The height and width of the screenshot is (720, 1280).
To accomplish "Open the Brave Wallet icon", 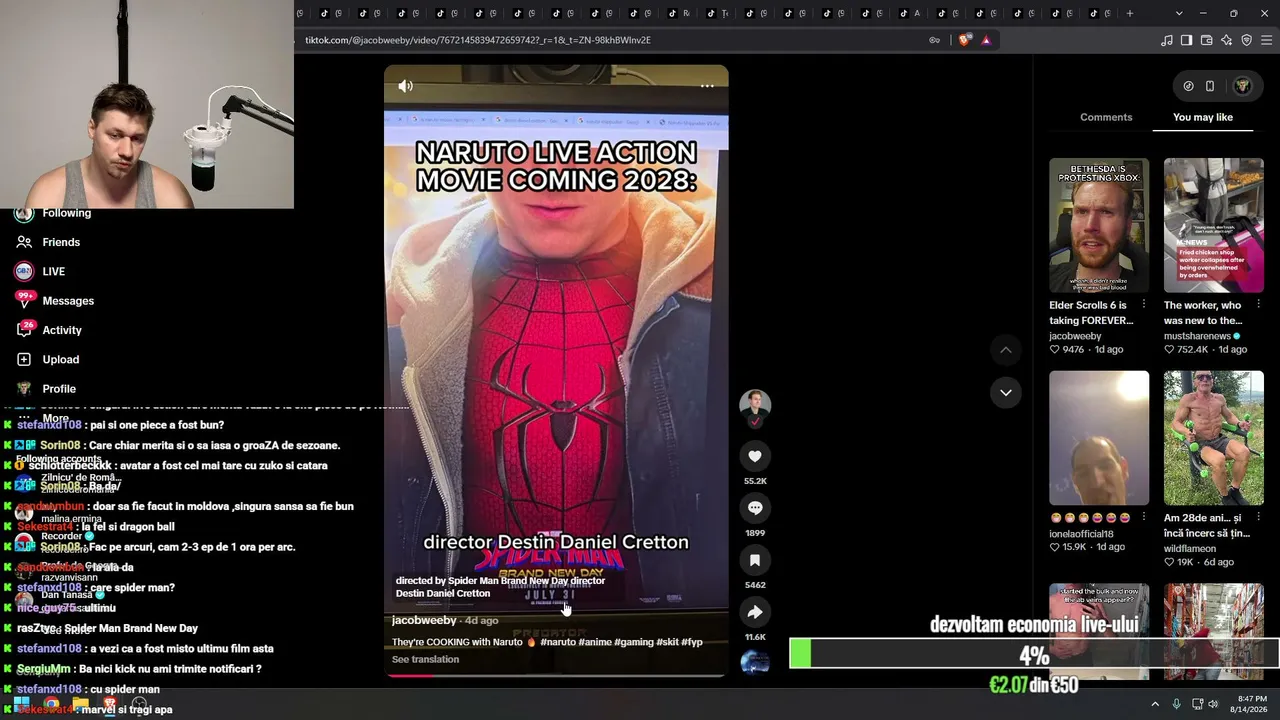I will pos(1206,40).
